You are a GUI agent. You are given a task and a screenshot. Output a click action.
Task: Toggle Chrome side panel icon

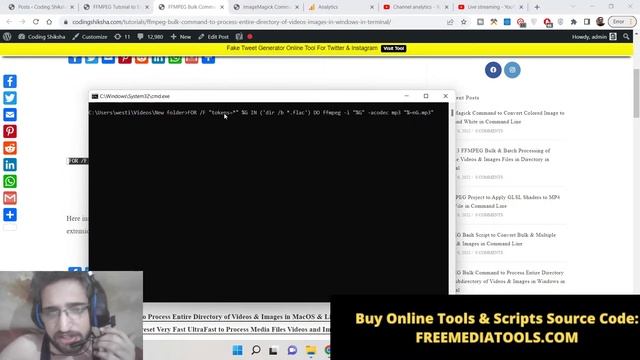click(587, 22)
